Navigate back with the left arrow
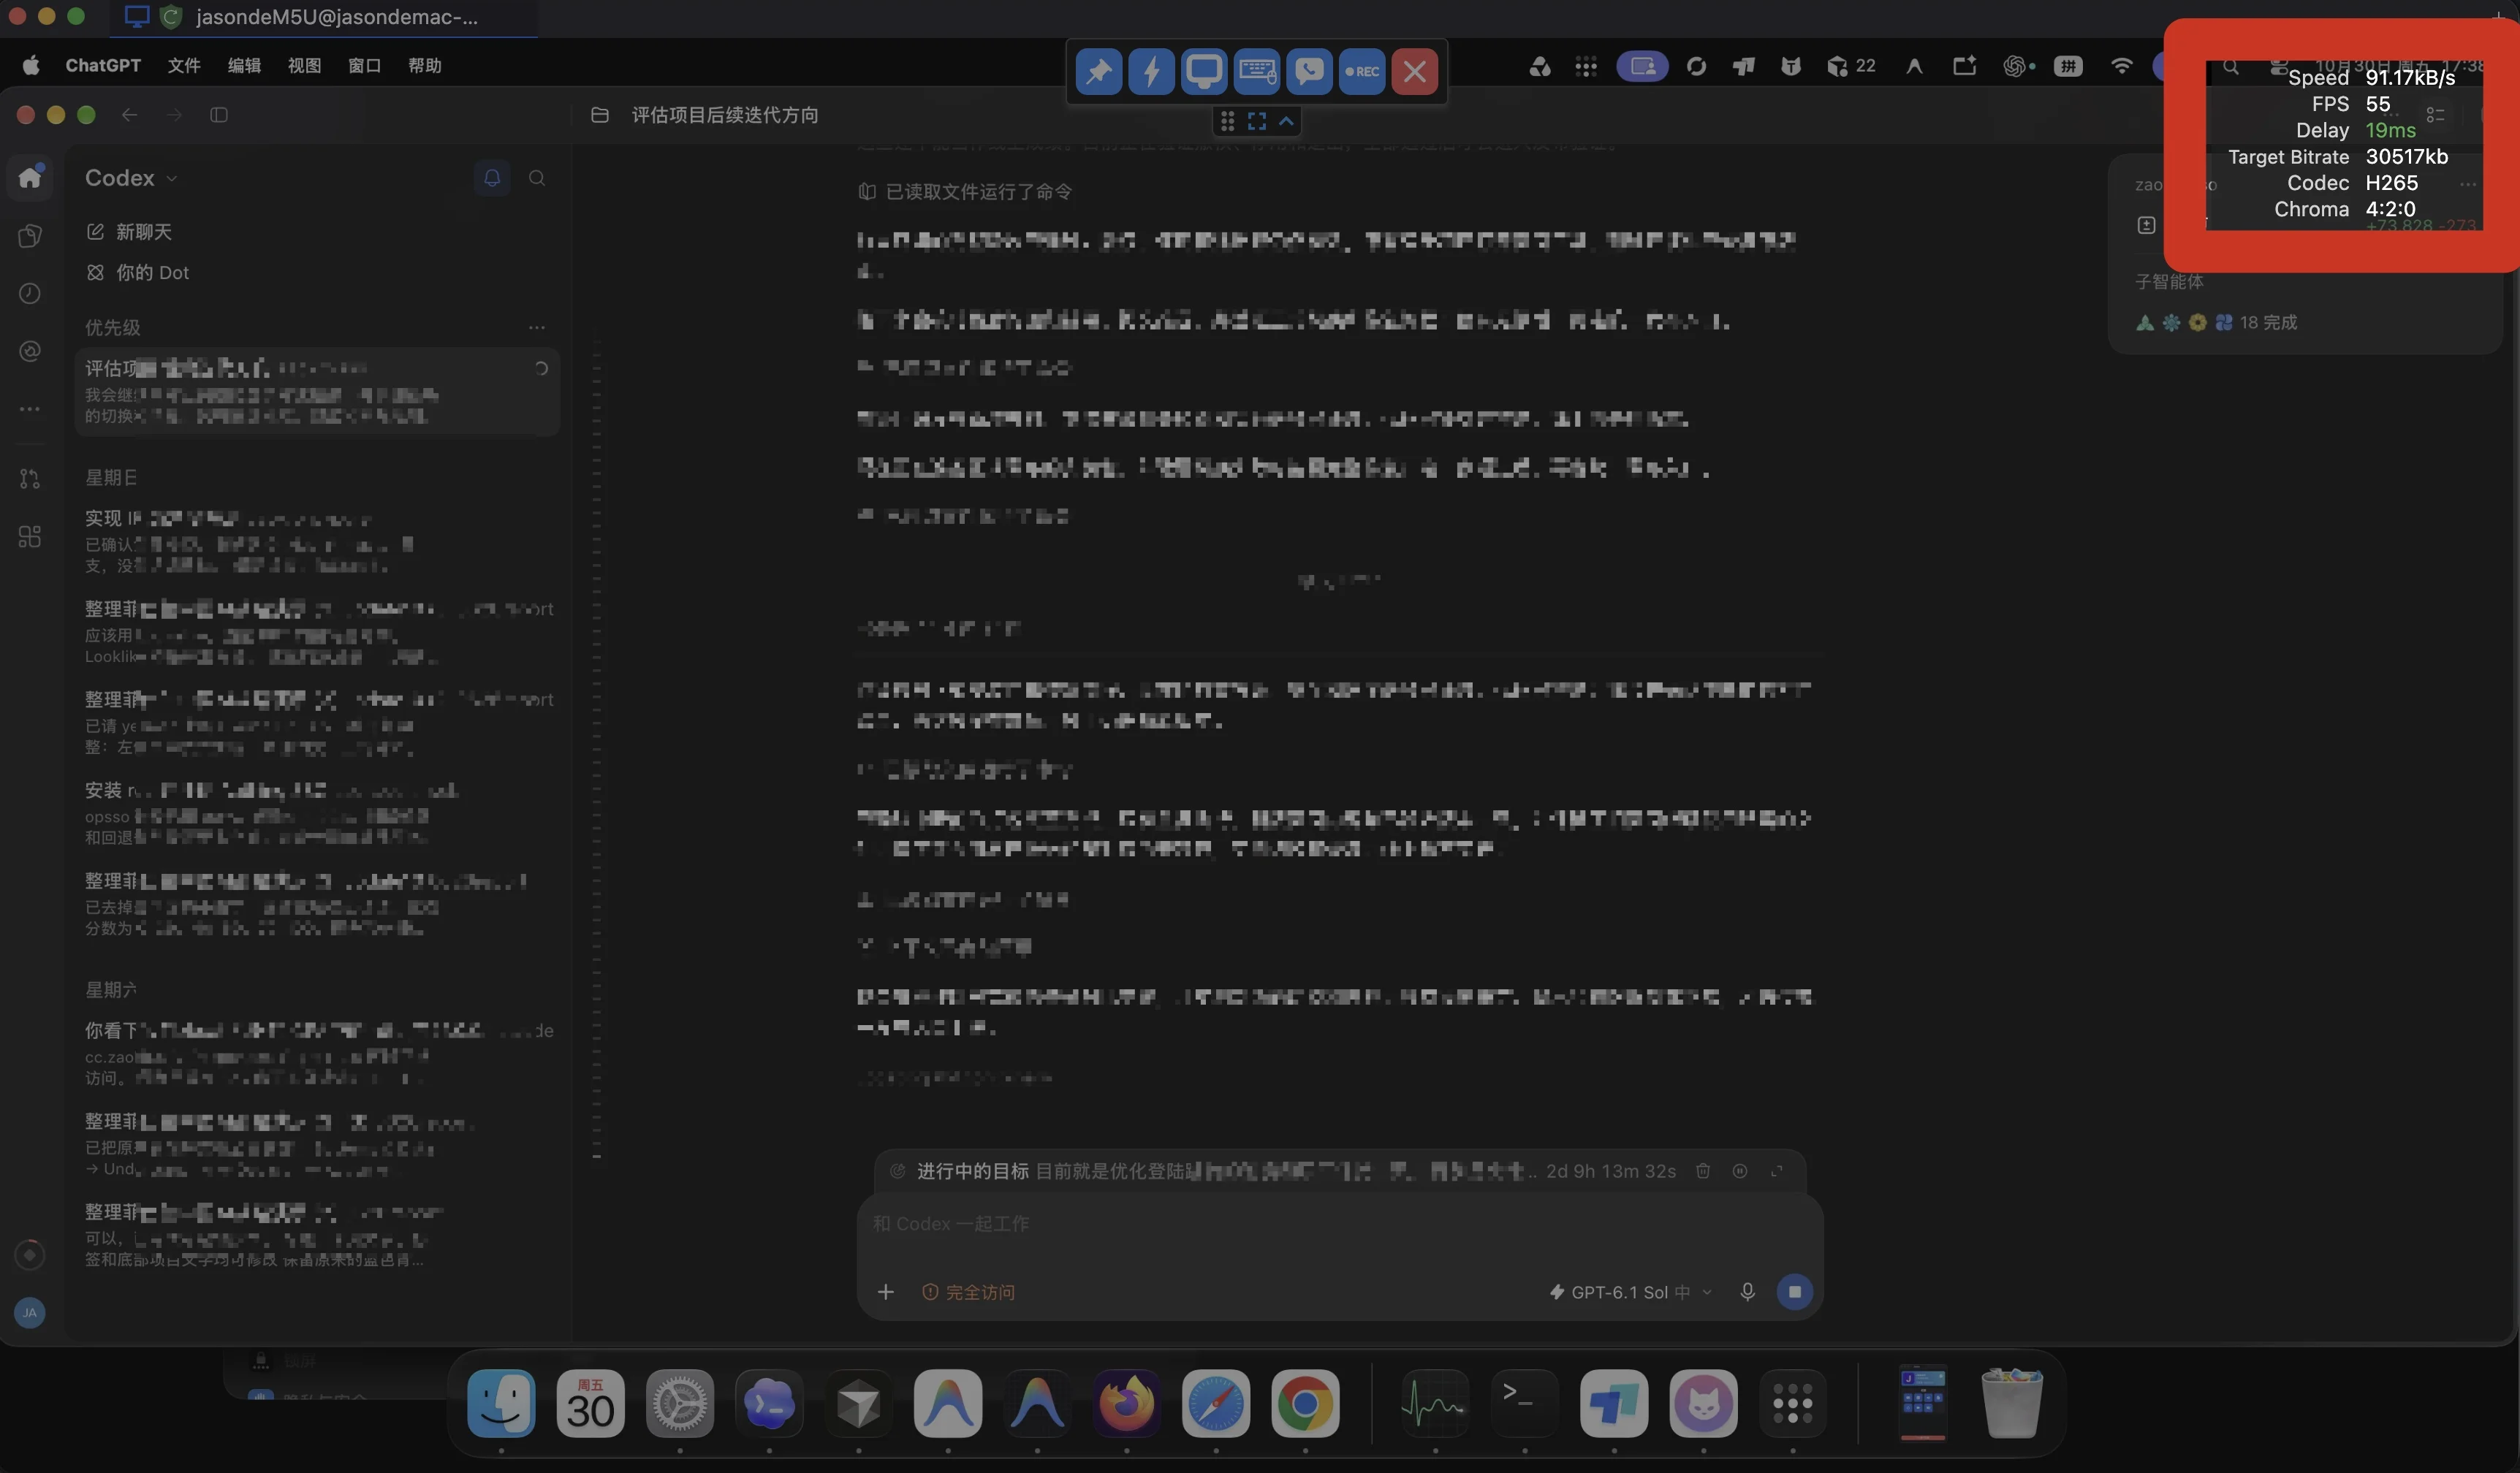The image size is (2520, 1473). 130,115
